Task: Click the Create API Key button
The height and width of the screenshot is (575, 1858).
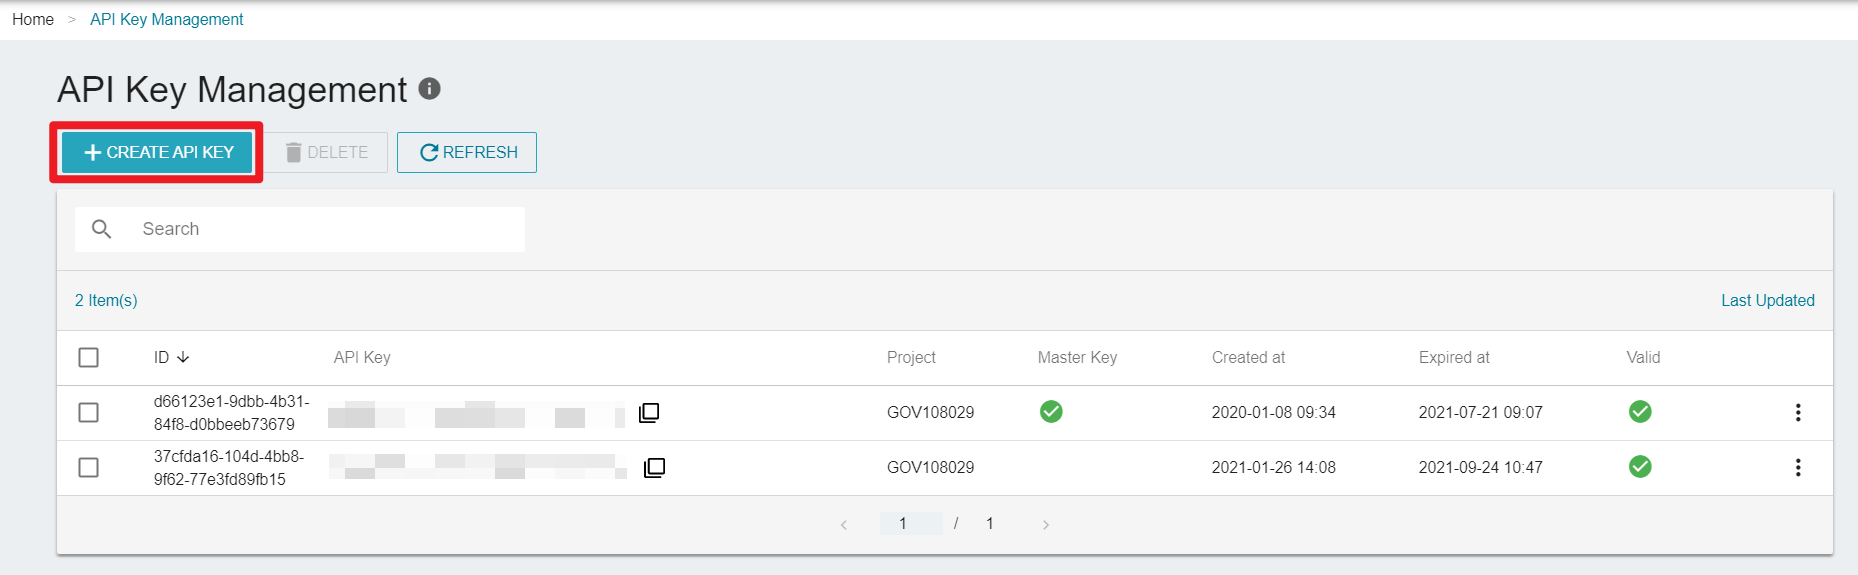Action: pyautogui.click(x=157, y=152)
